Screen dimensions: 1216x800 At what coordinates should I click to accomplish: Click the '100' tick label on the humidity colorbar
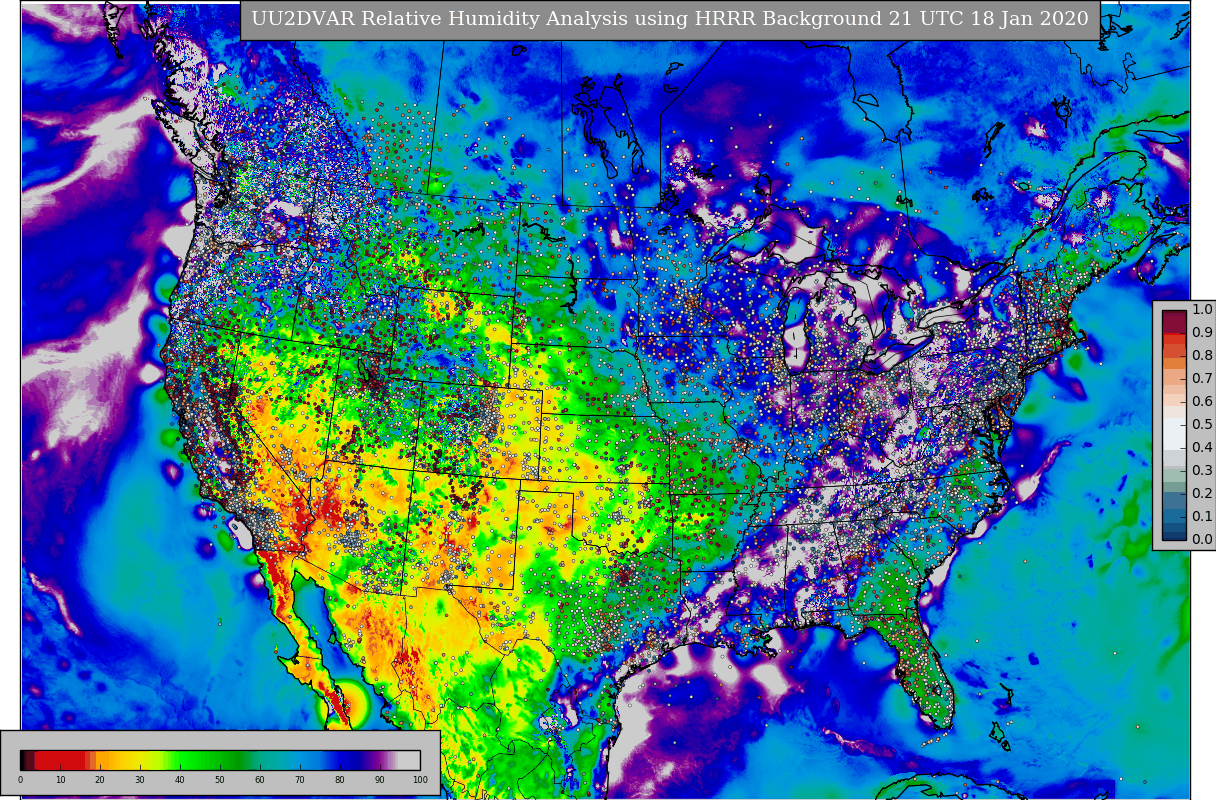coord(420,780)
